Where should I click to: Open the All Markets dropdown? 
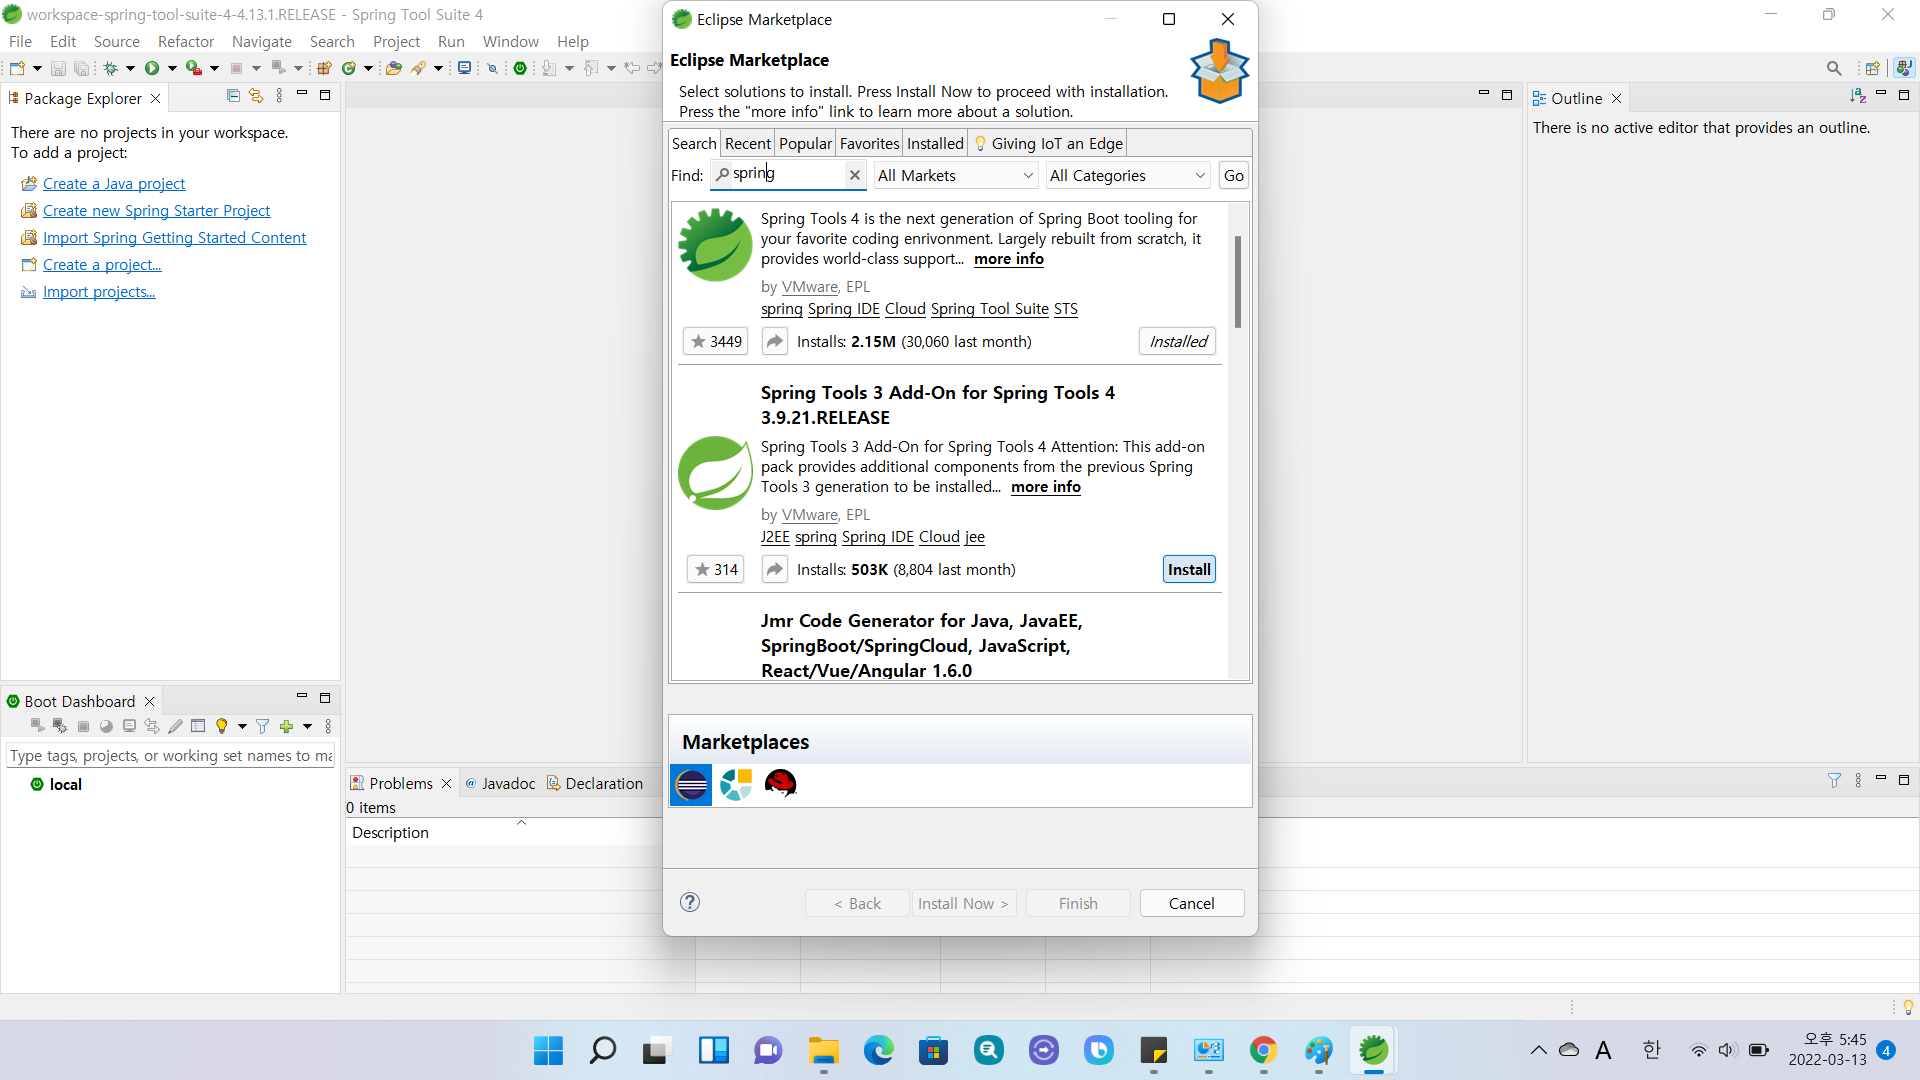[x=955, y=176]
